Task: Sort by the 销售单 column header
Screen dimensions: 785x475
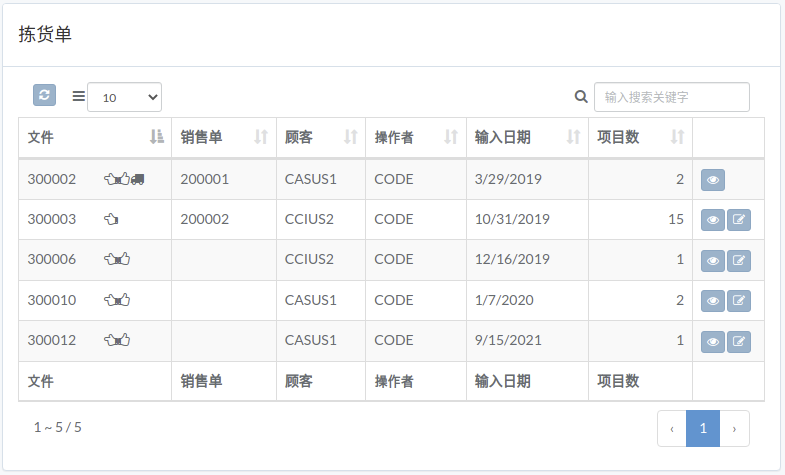Action: point(224,137)
